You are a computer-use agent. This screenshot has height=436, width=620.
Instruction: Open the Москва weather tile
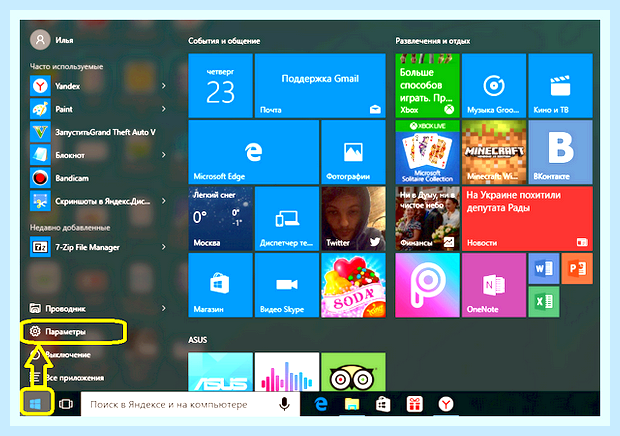click(x=220, y=219)
